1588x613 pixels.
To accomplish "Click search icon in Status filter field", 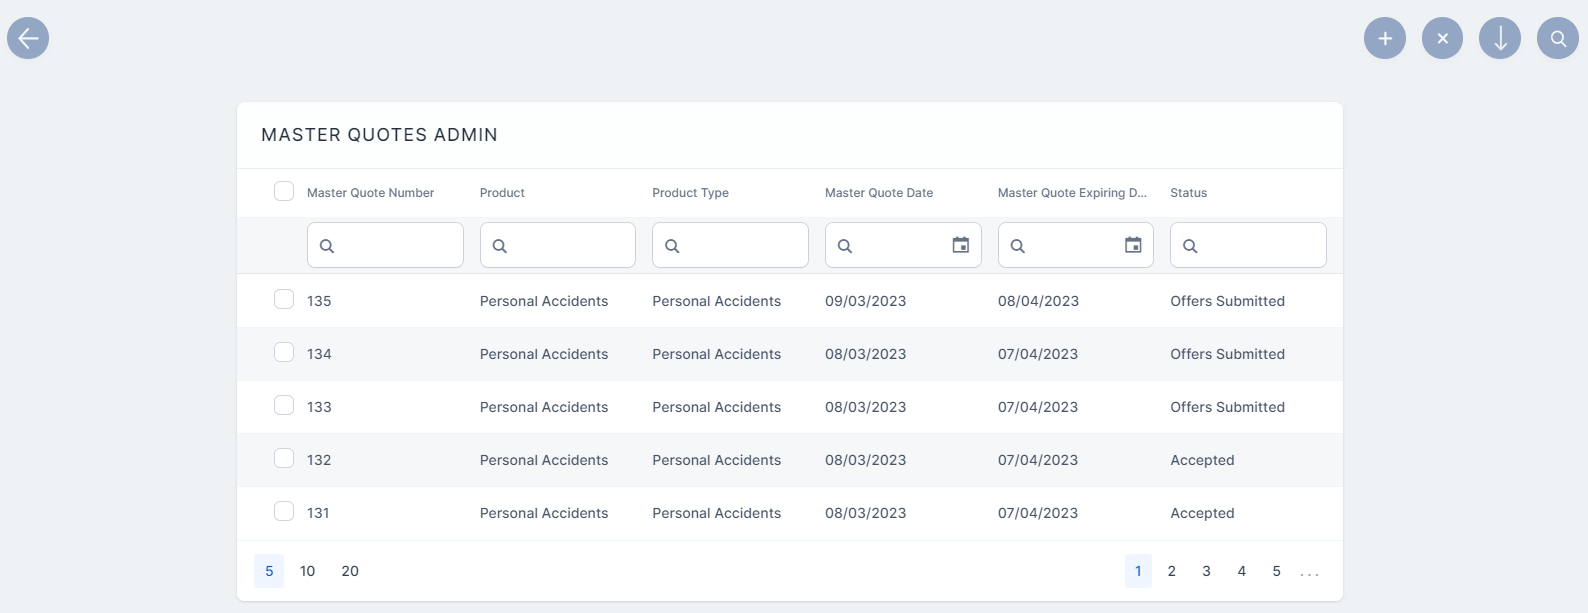I will click(x=1190, y=246).
